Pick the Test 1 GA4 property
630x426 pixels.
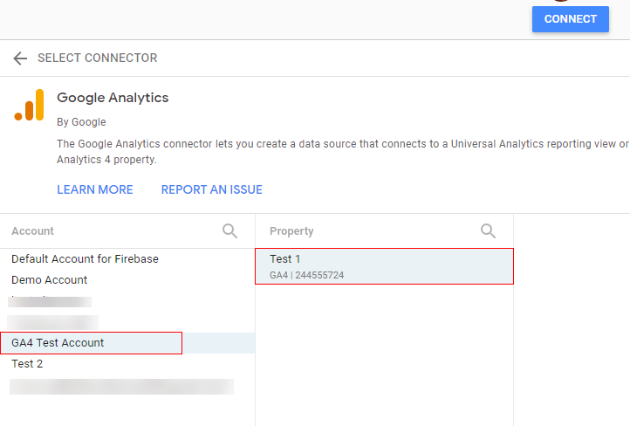click(x=384, y=266)
